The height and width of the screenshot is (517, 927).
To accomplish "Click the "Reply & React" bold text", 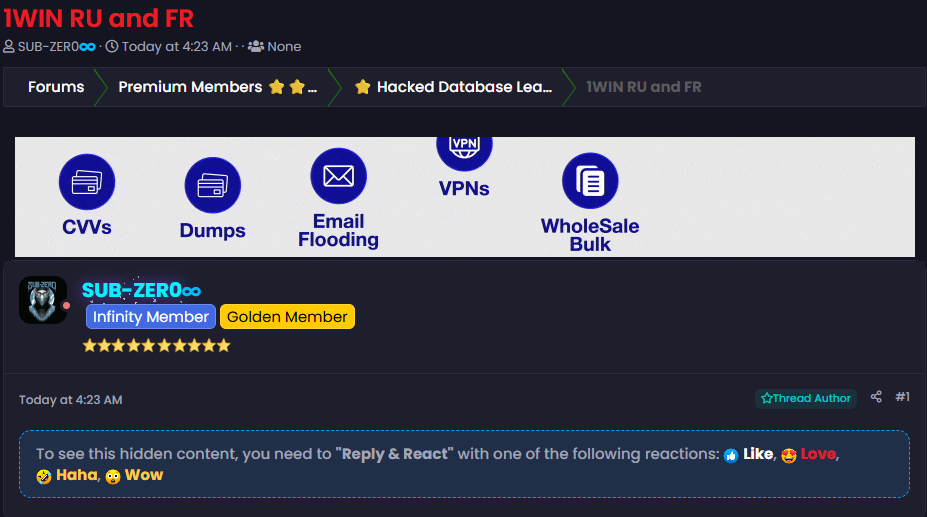I will [x=394, y=454].
